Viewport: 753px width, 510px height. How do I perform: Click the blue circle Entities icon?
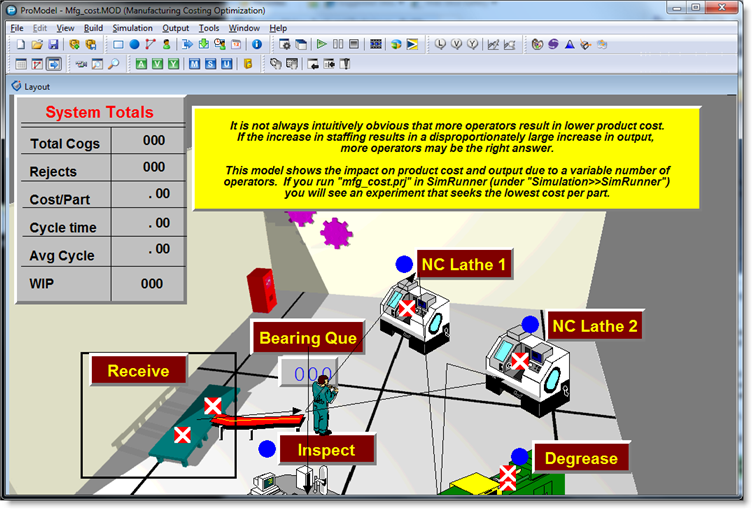pyautogui.click(x=134, y=45)
